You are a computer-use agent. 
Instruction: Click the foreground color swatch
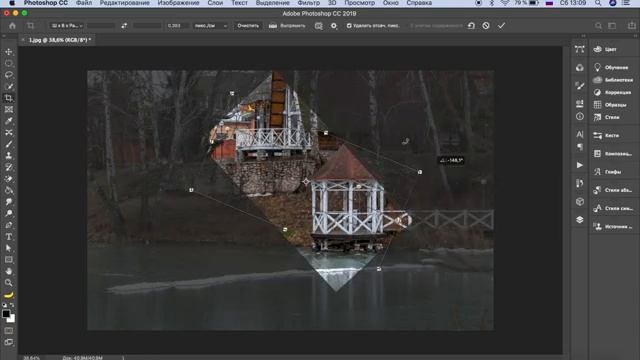[x=6, y=313]
